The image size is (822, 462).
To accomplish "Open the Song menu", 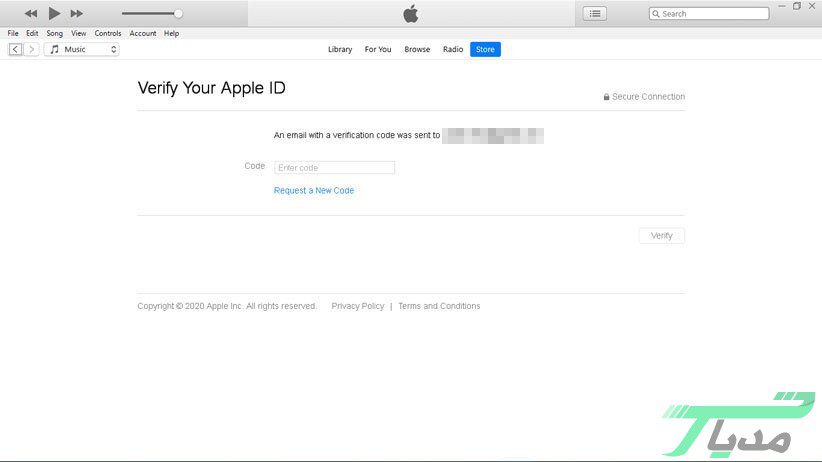I will coord(54,33).
